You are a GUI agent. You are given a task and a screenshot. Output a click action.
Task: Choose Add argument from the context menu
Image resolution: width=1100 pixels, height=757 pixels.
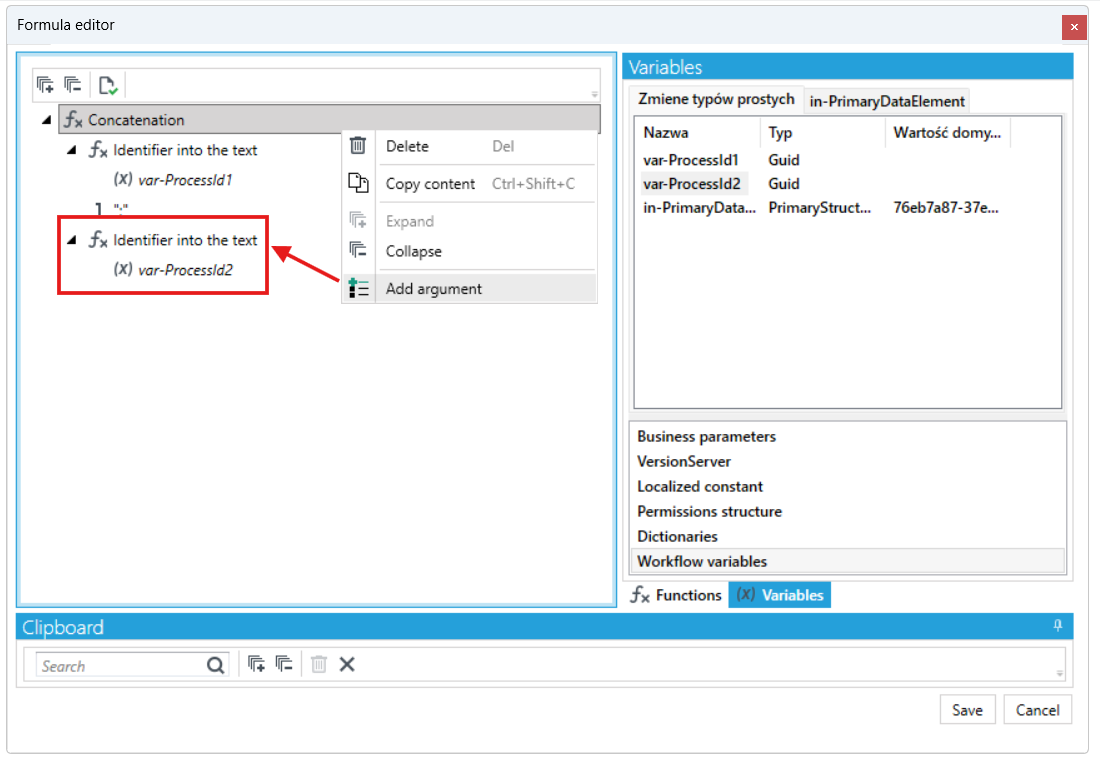(x=469, y=288)
